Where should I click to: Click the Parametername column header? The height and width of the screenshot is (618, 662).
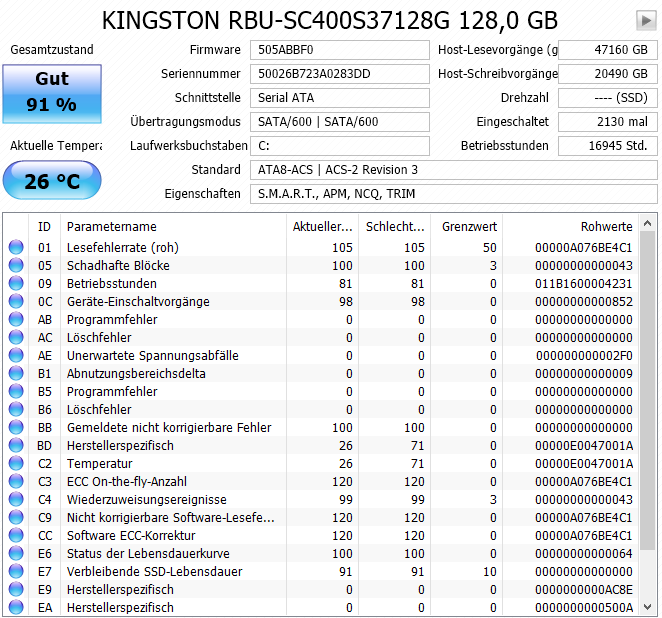click(174, 227)
